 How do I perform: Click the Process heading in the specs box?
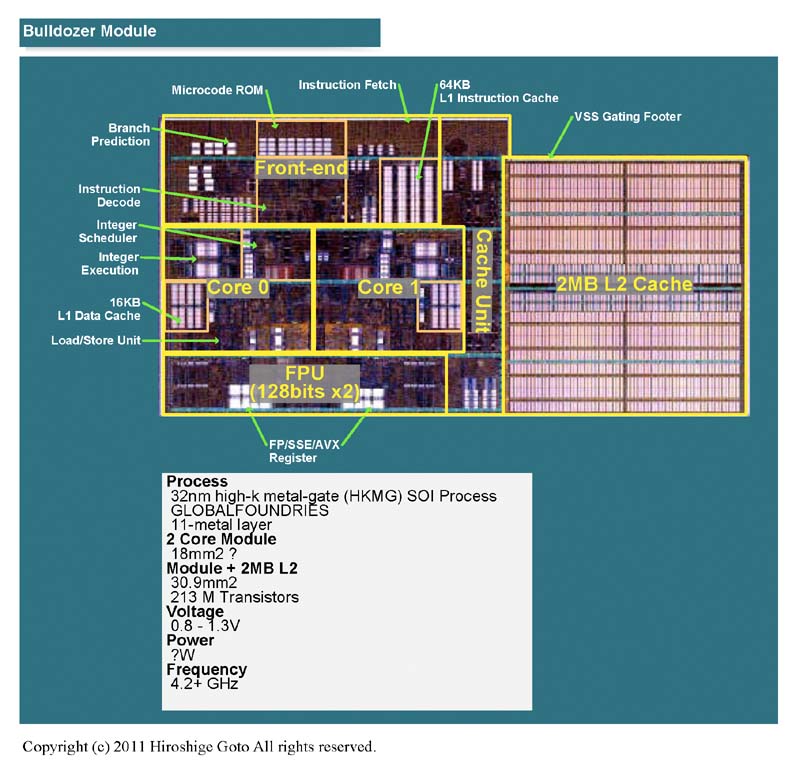pyautogui.click(x=197, y=481)
